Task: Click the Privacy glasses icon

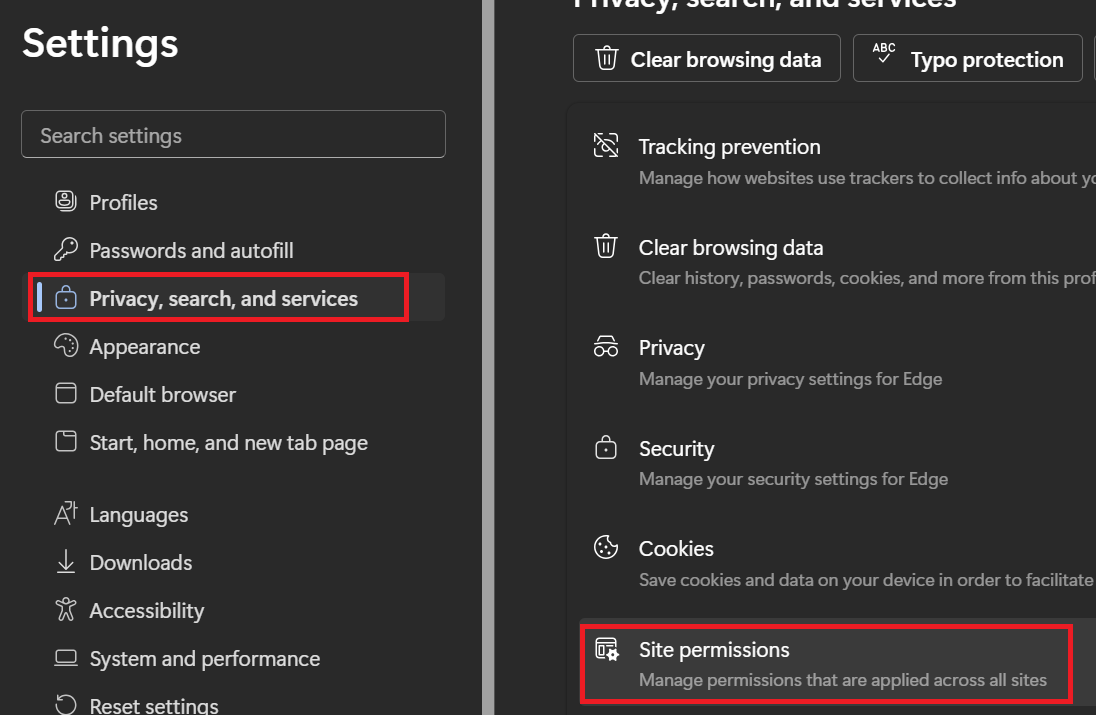Action: point(606,348)
